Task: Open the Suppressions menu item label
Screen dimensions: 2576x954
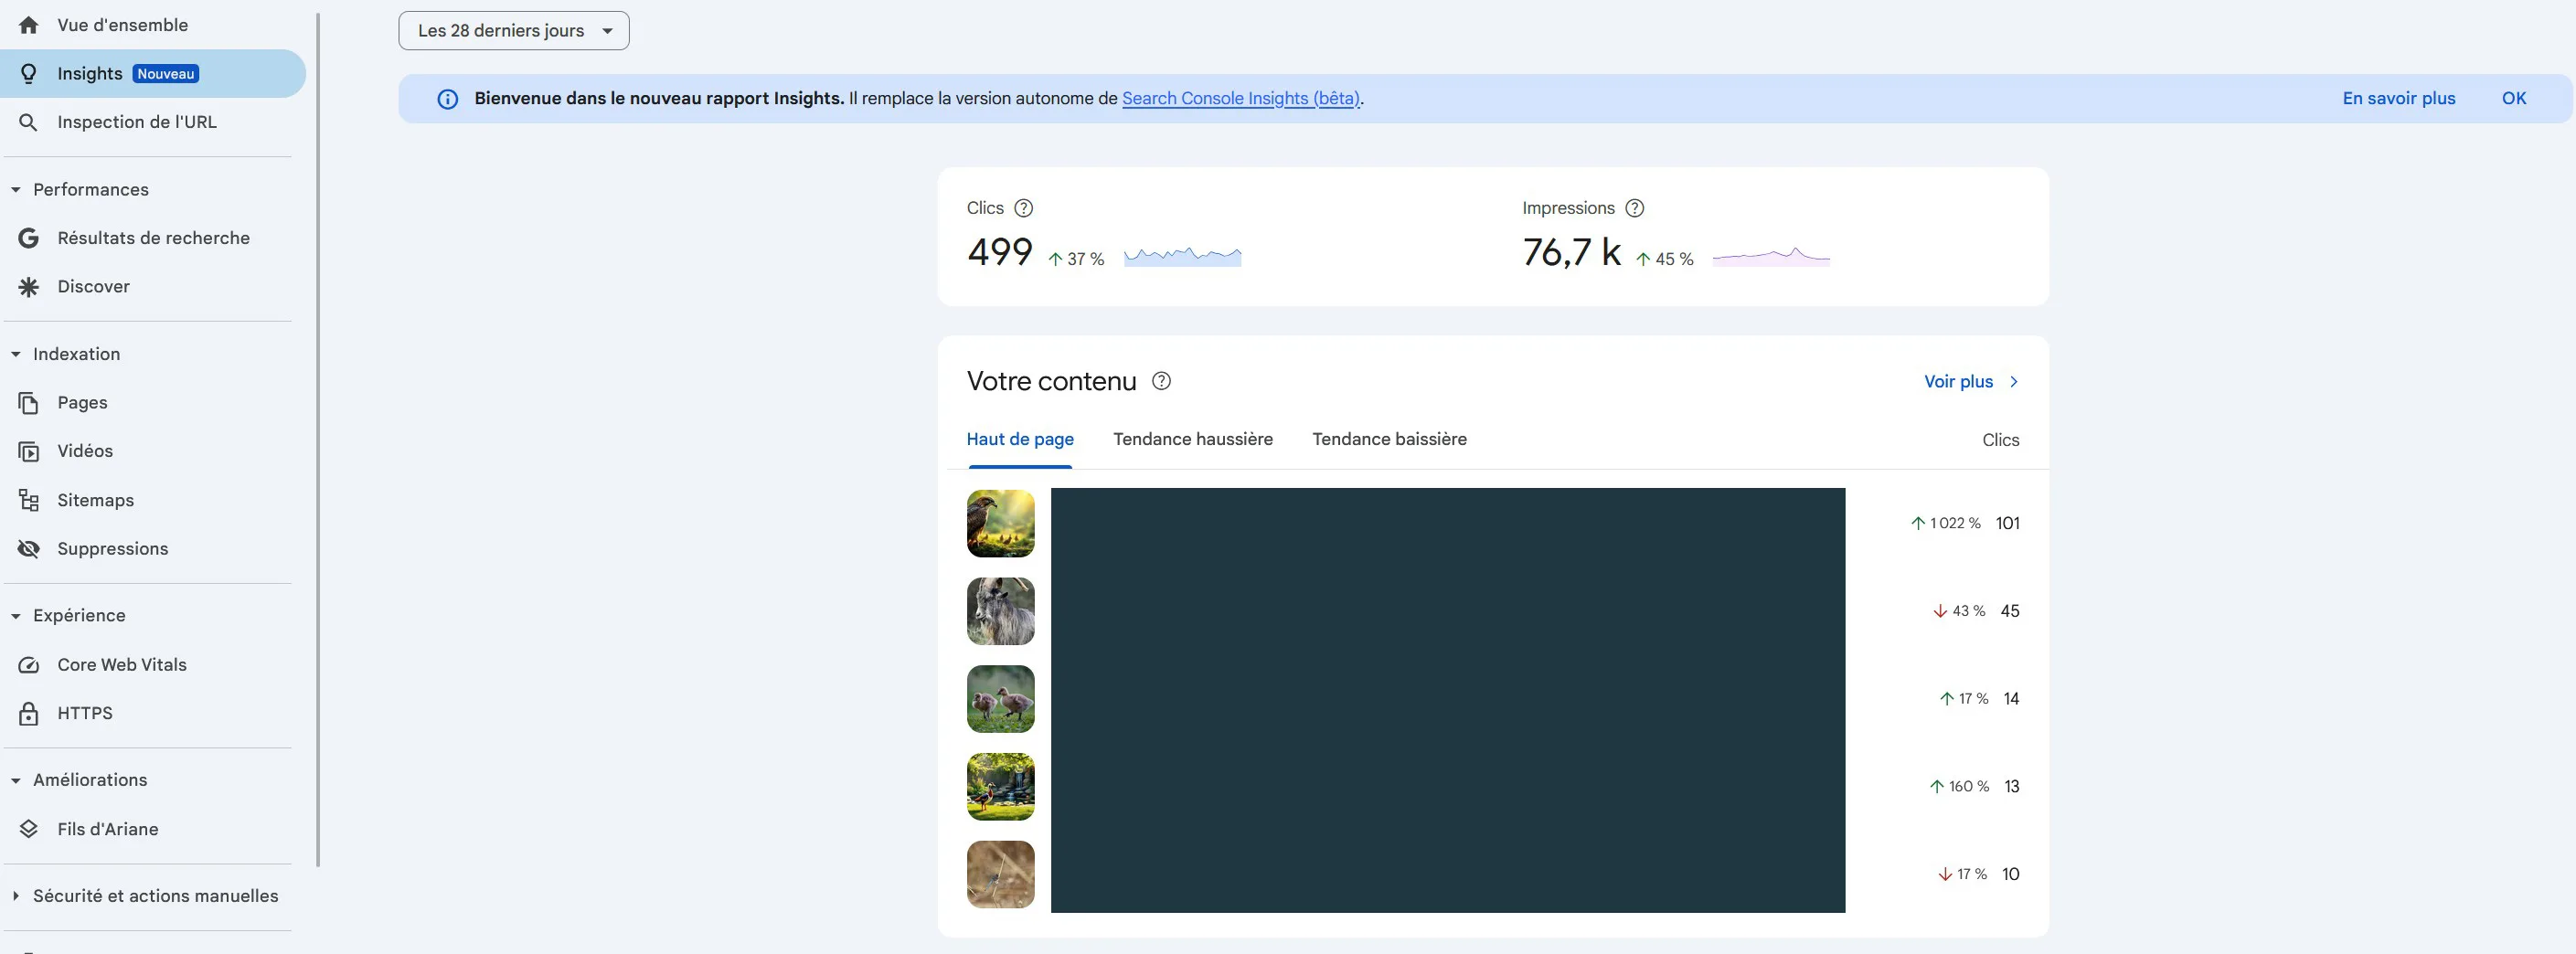Action: pos(113,549)
